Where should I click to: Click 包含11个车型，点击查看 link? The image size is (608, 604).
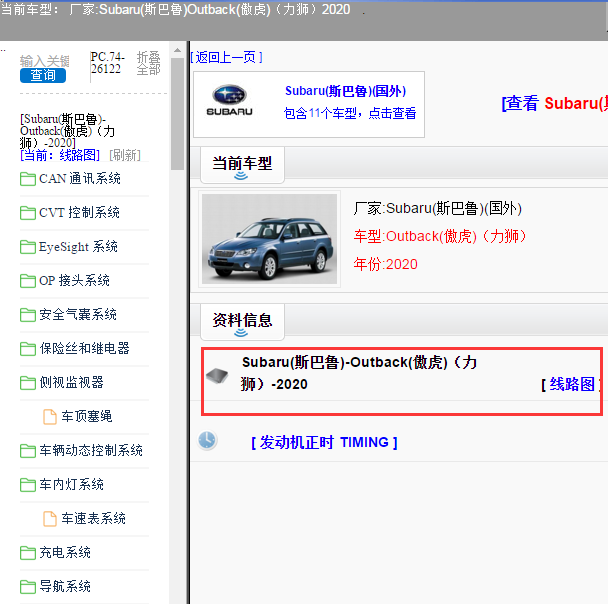pyautogui.click(x=350, y=113)
